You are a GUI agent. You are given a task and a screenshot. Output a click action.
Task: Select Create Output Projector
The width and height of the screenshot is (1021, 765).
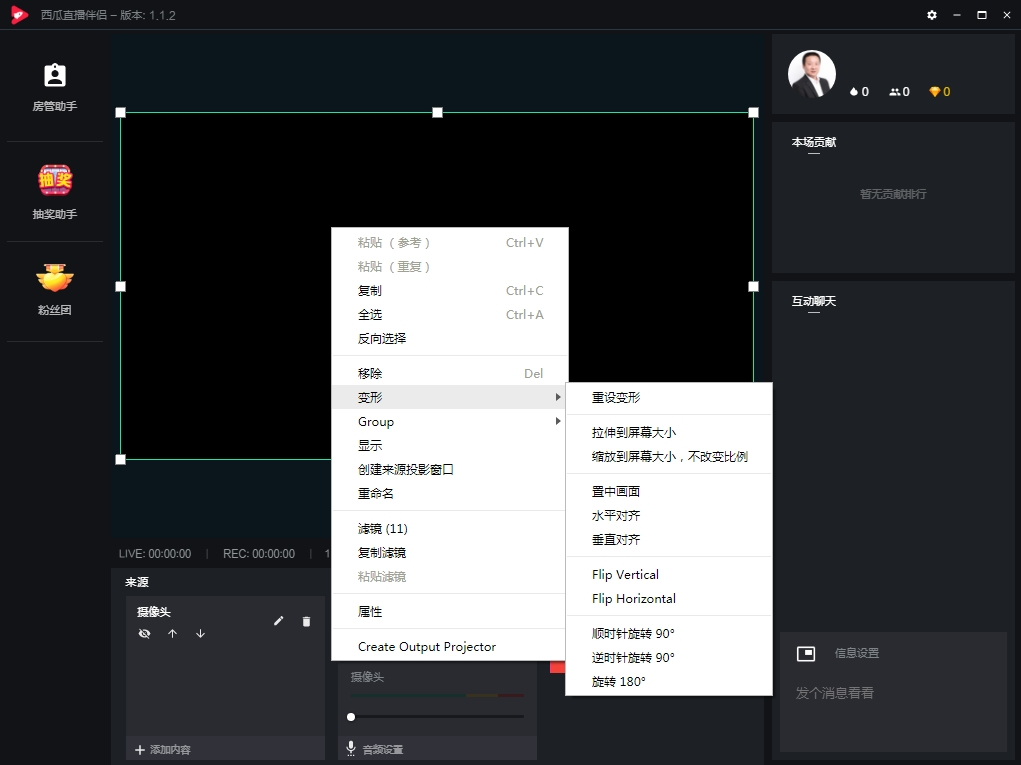point(427,646)
